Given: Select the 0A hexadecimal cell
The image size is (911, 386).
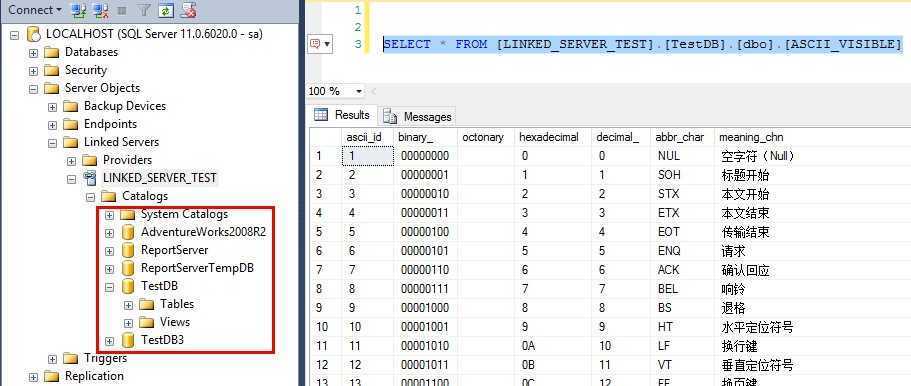Looking at the screenshot, I should pos(553,346).
